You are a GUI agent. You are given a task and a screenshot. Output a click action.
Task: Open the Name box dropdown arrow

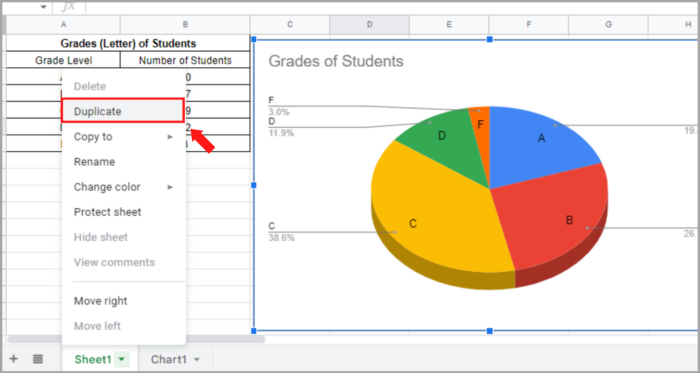[44, 7]
